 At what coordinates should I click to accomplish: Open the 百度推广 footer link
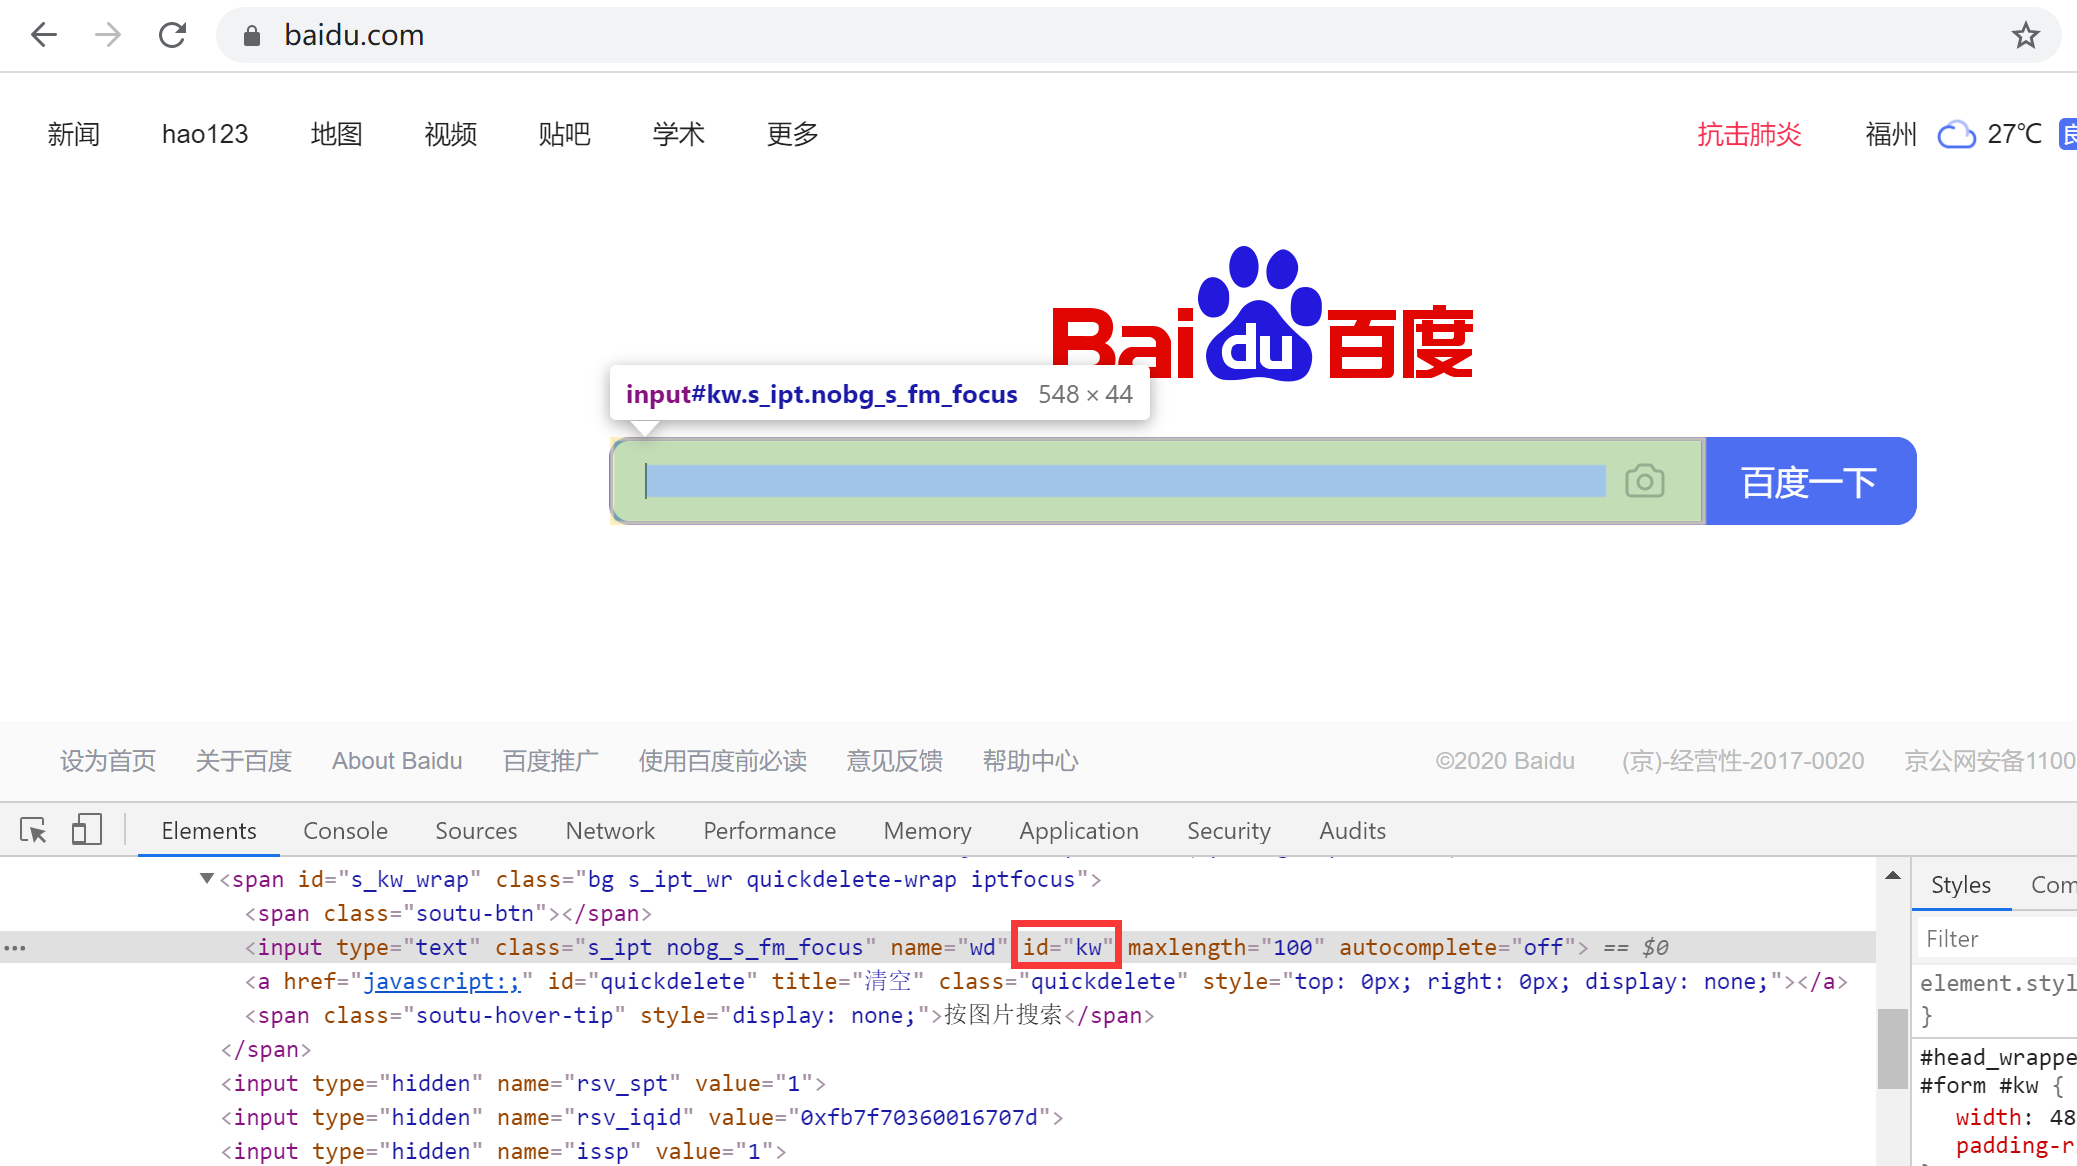pyautogui.click(x=551, y=761)
